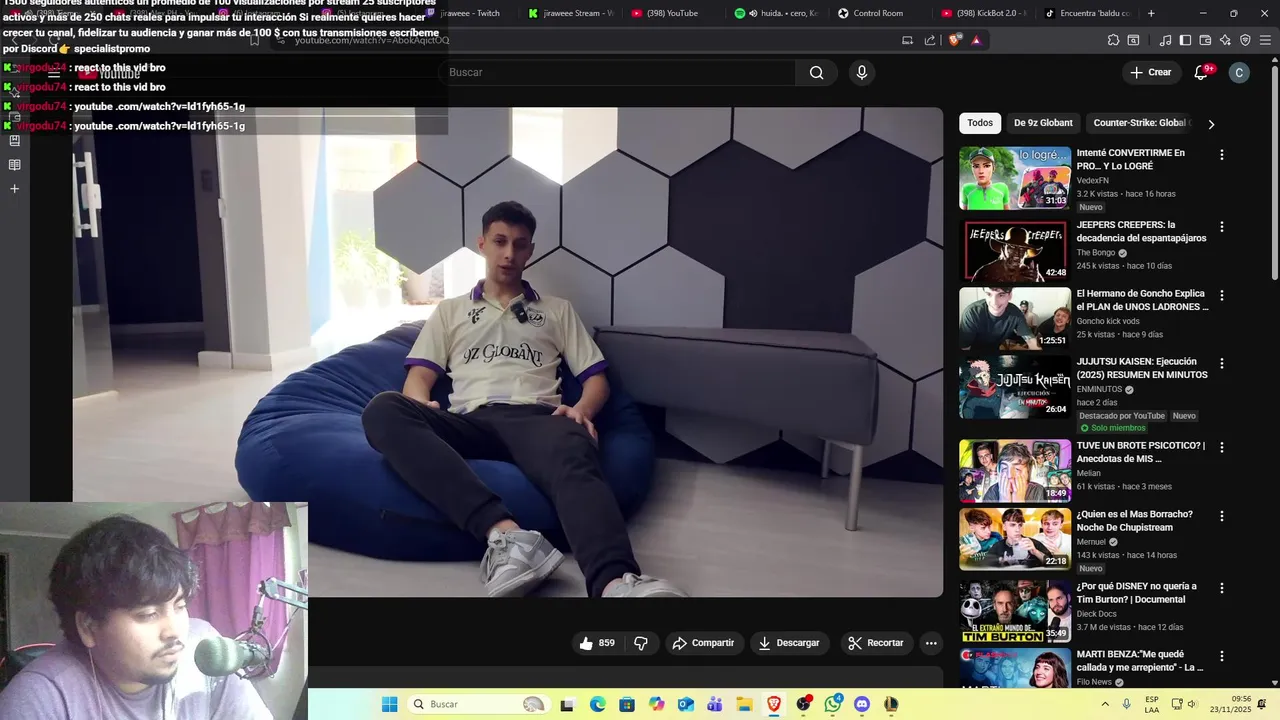Click the 'Recortar' clip button
Viewport: 1280px width, 720px height.
(x=876, y=643)
